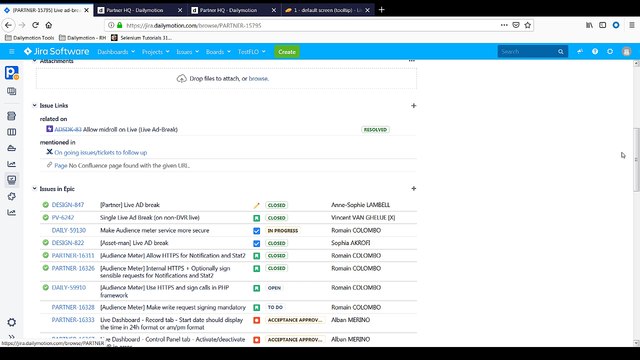
Task: Open the Partner project avatar icon
Action: 12,73
